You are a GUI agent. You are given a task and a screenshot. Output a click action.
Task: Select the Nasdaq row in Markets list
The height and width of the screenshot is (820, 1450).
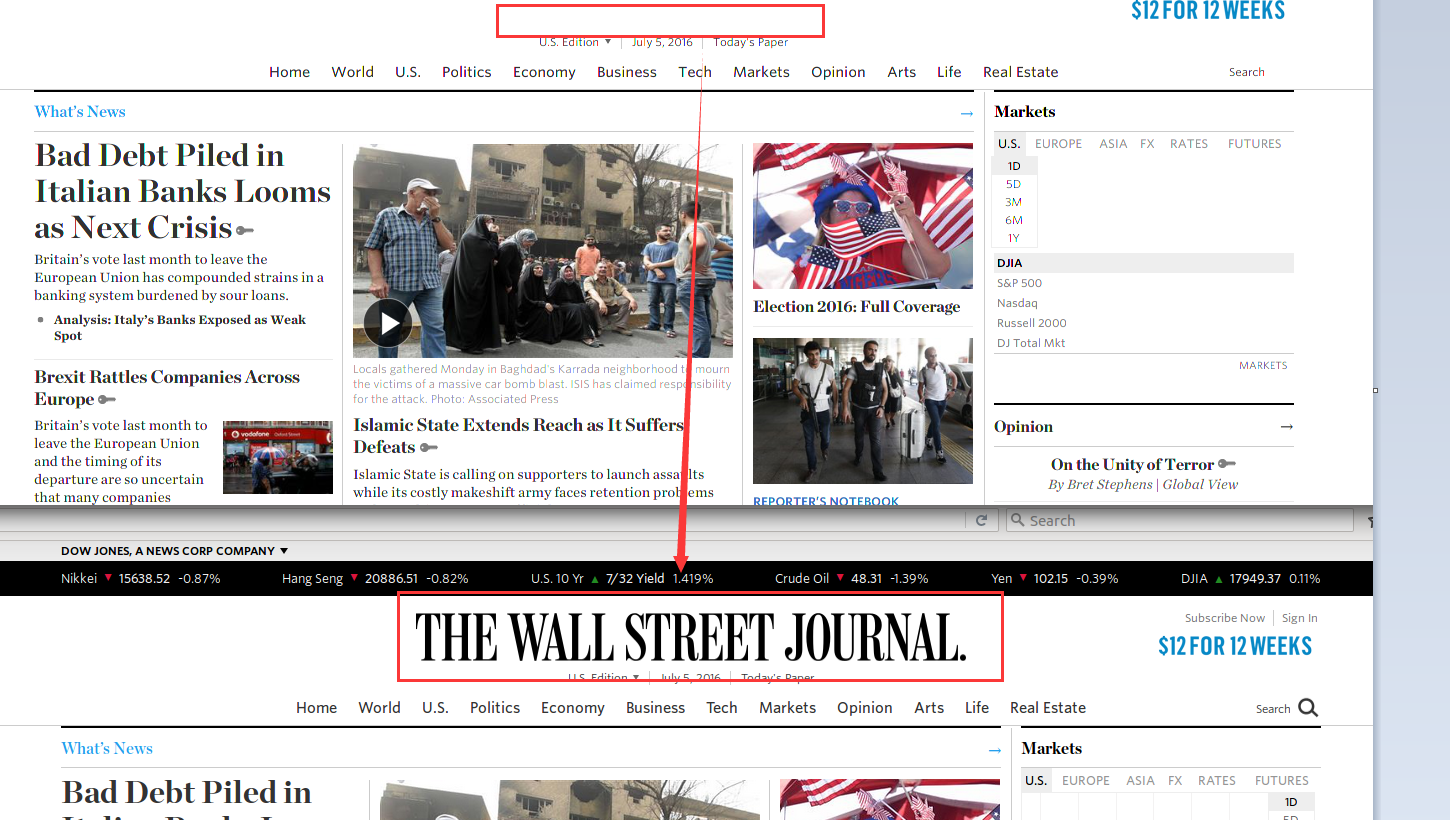pos(1017,303)
